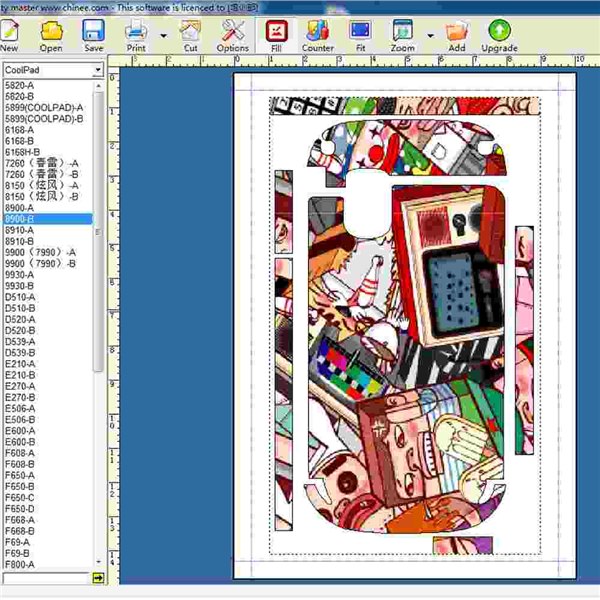Image resolution: width=600 pixels, height=600 pixels.
Task: Select model 9930-A
Action: tap(20, 275)
